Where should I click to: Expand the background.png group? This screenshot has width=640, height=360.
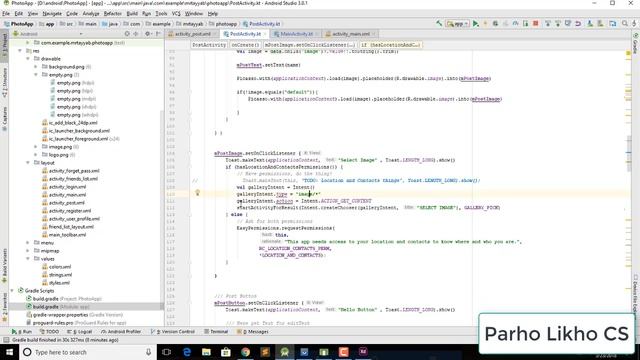pos(36,67)
